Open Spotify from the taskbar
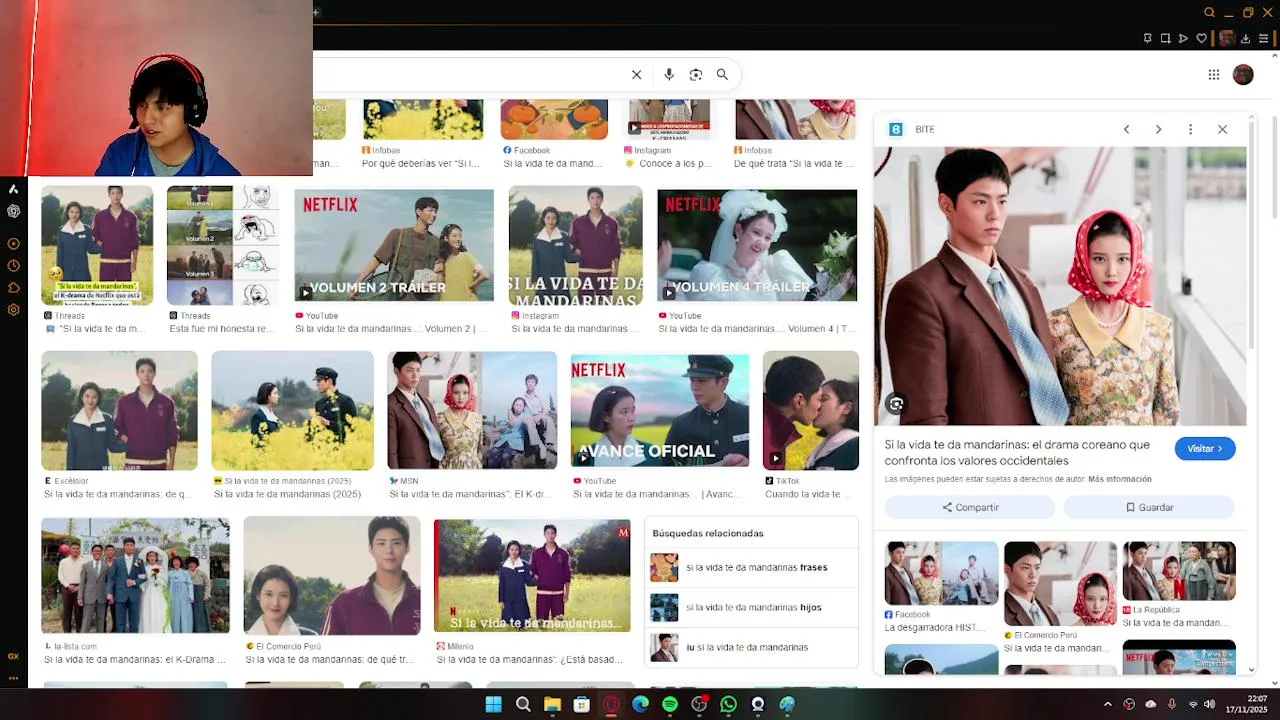1280x720 pixels. click(x=670, y=705)
